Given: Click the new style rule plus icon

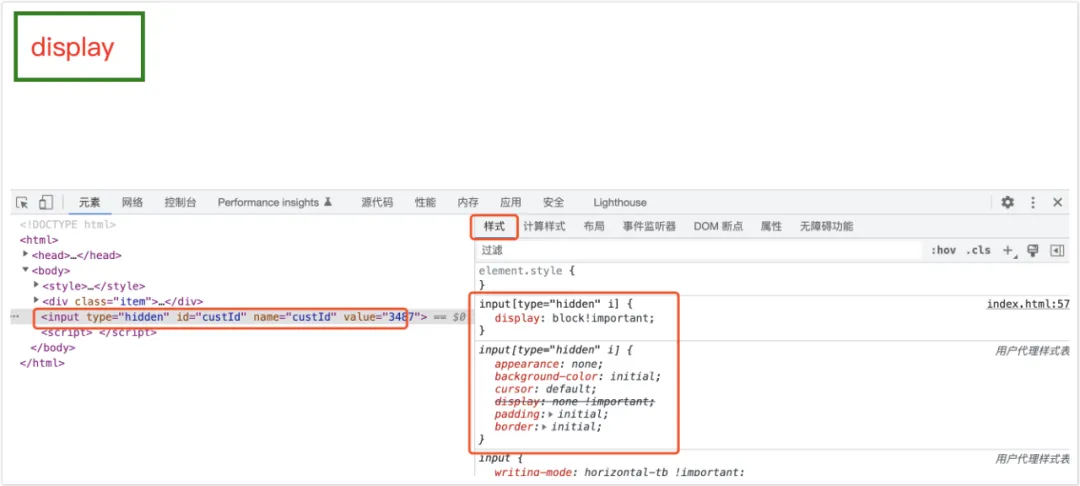Looking at the screenshot, I should click(1008, 251).
